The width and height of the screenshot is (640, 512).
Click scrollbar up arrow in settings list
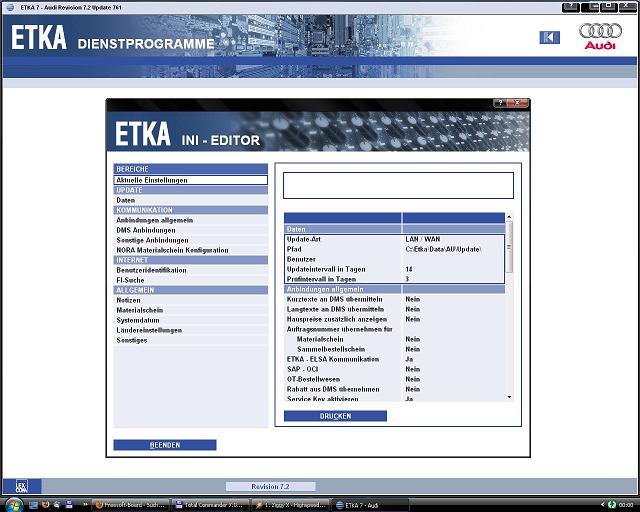[x=509, y=217]
